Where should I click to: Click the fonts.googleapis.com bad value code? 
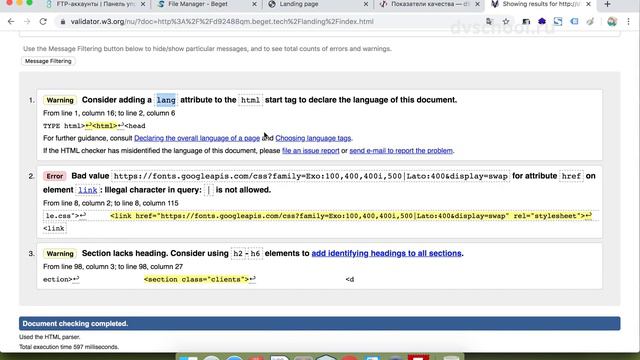[x=311, y=176]
